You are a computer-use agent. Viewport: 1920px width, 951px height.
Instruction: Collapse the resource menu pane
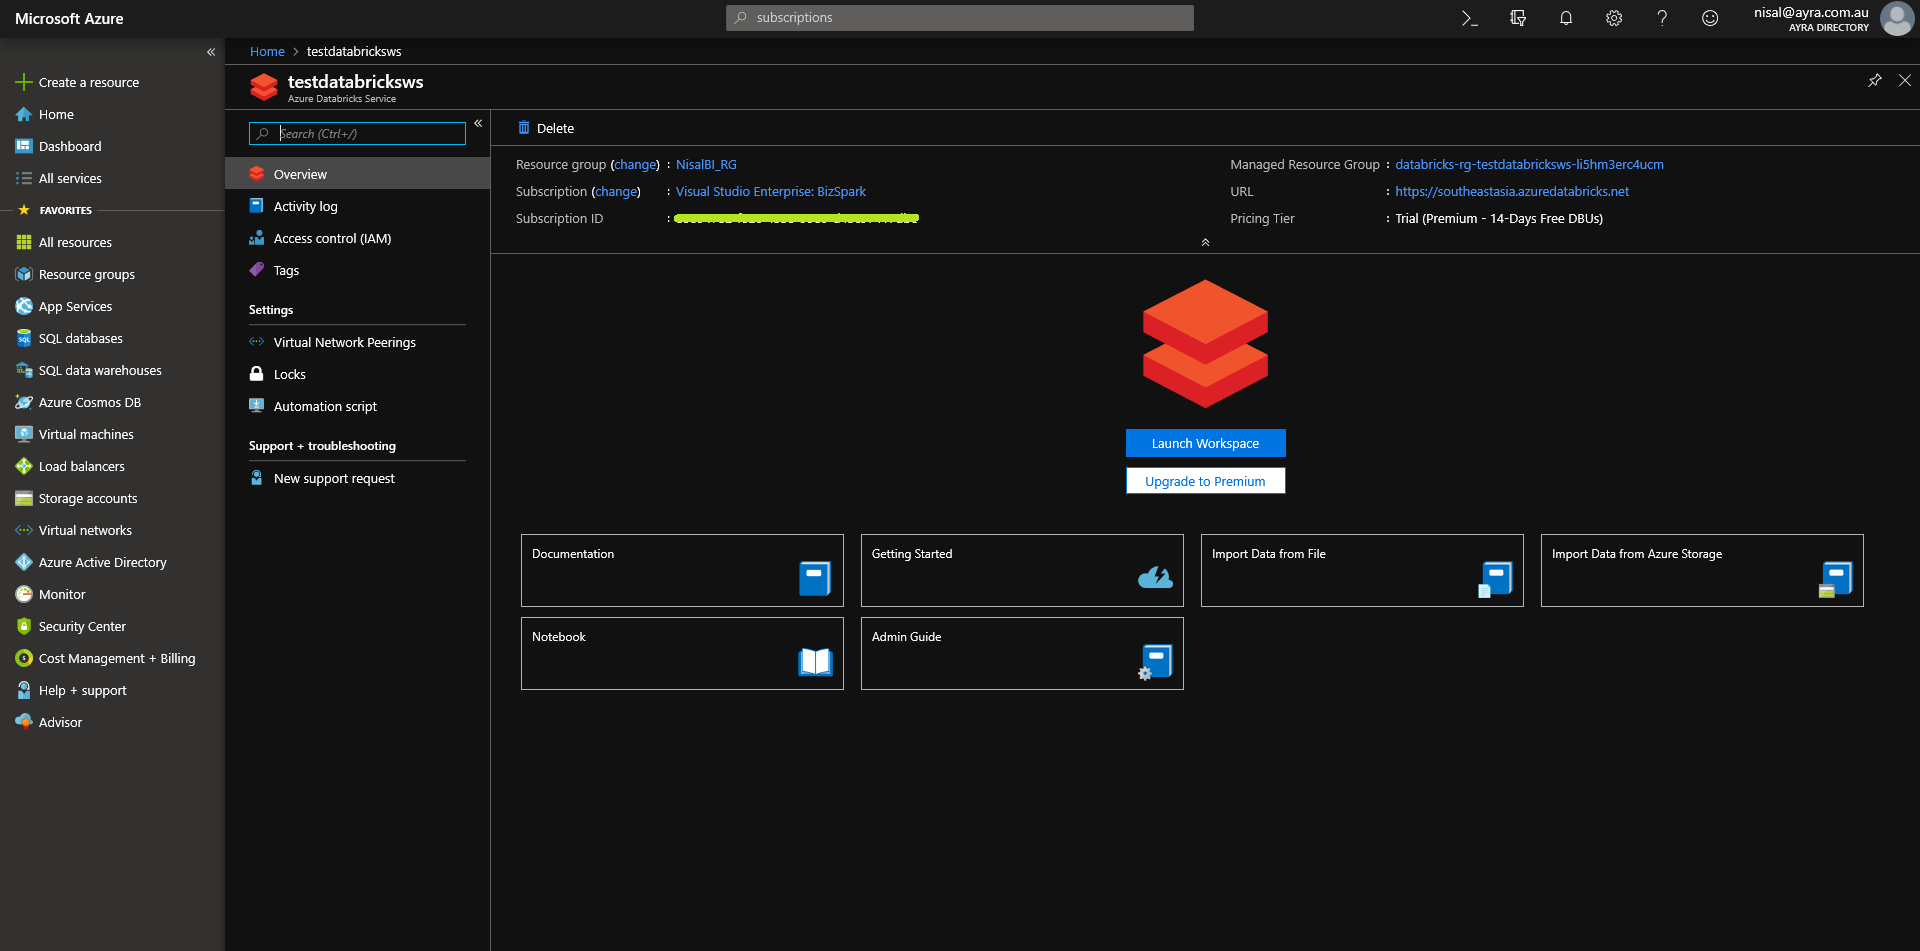click(x=478, y=123)
